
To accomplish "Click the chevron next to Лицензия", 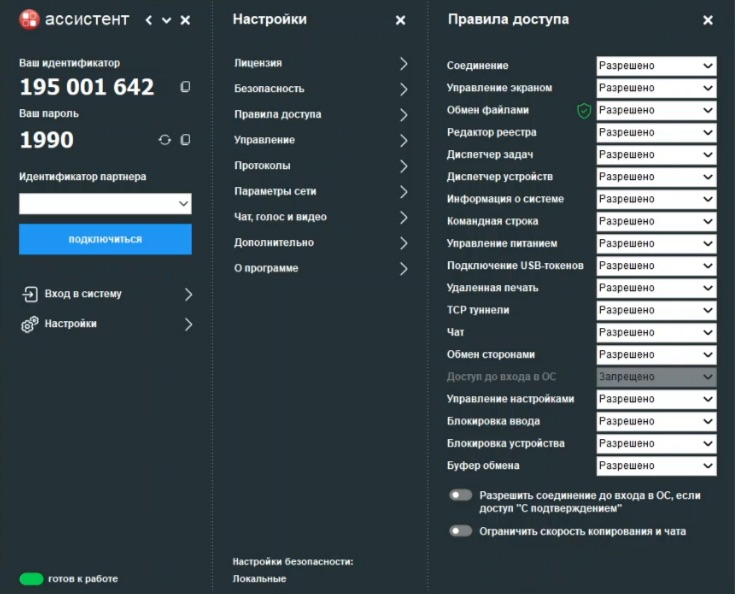I will click(x=404, y=64).
